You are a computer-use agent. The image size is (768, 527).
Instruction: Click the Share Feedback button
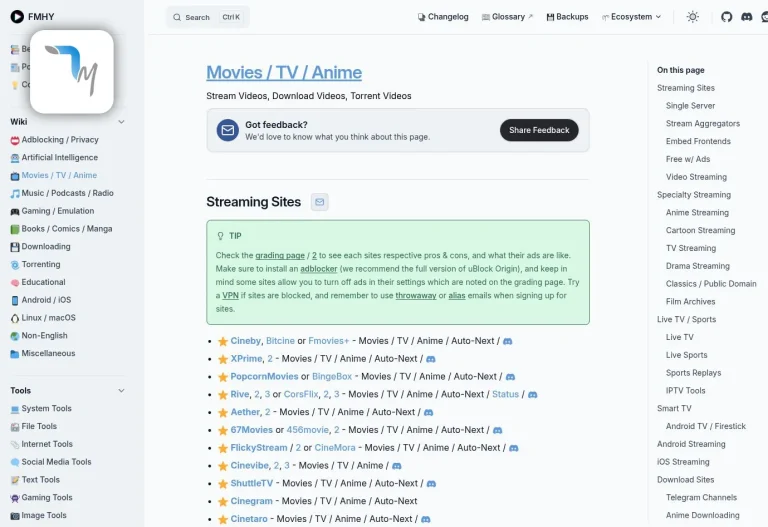coord(539,130)
